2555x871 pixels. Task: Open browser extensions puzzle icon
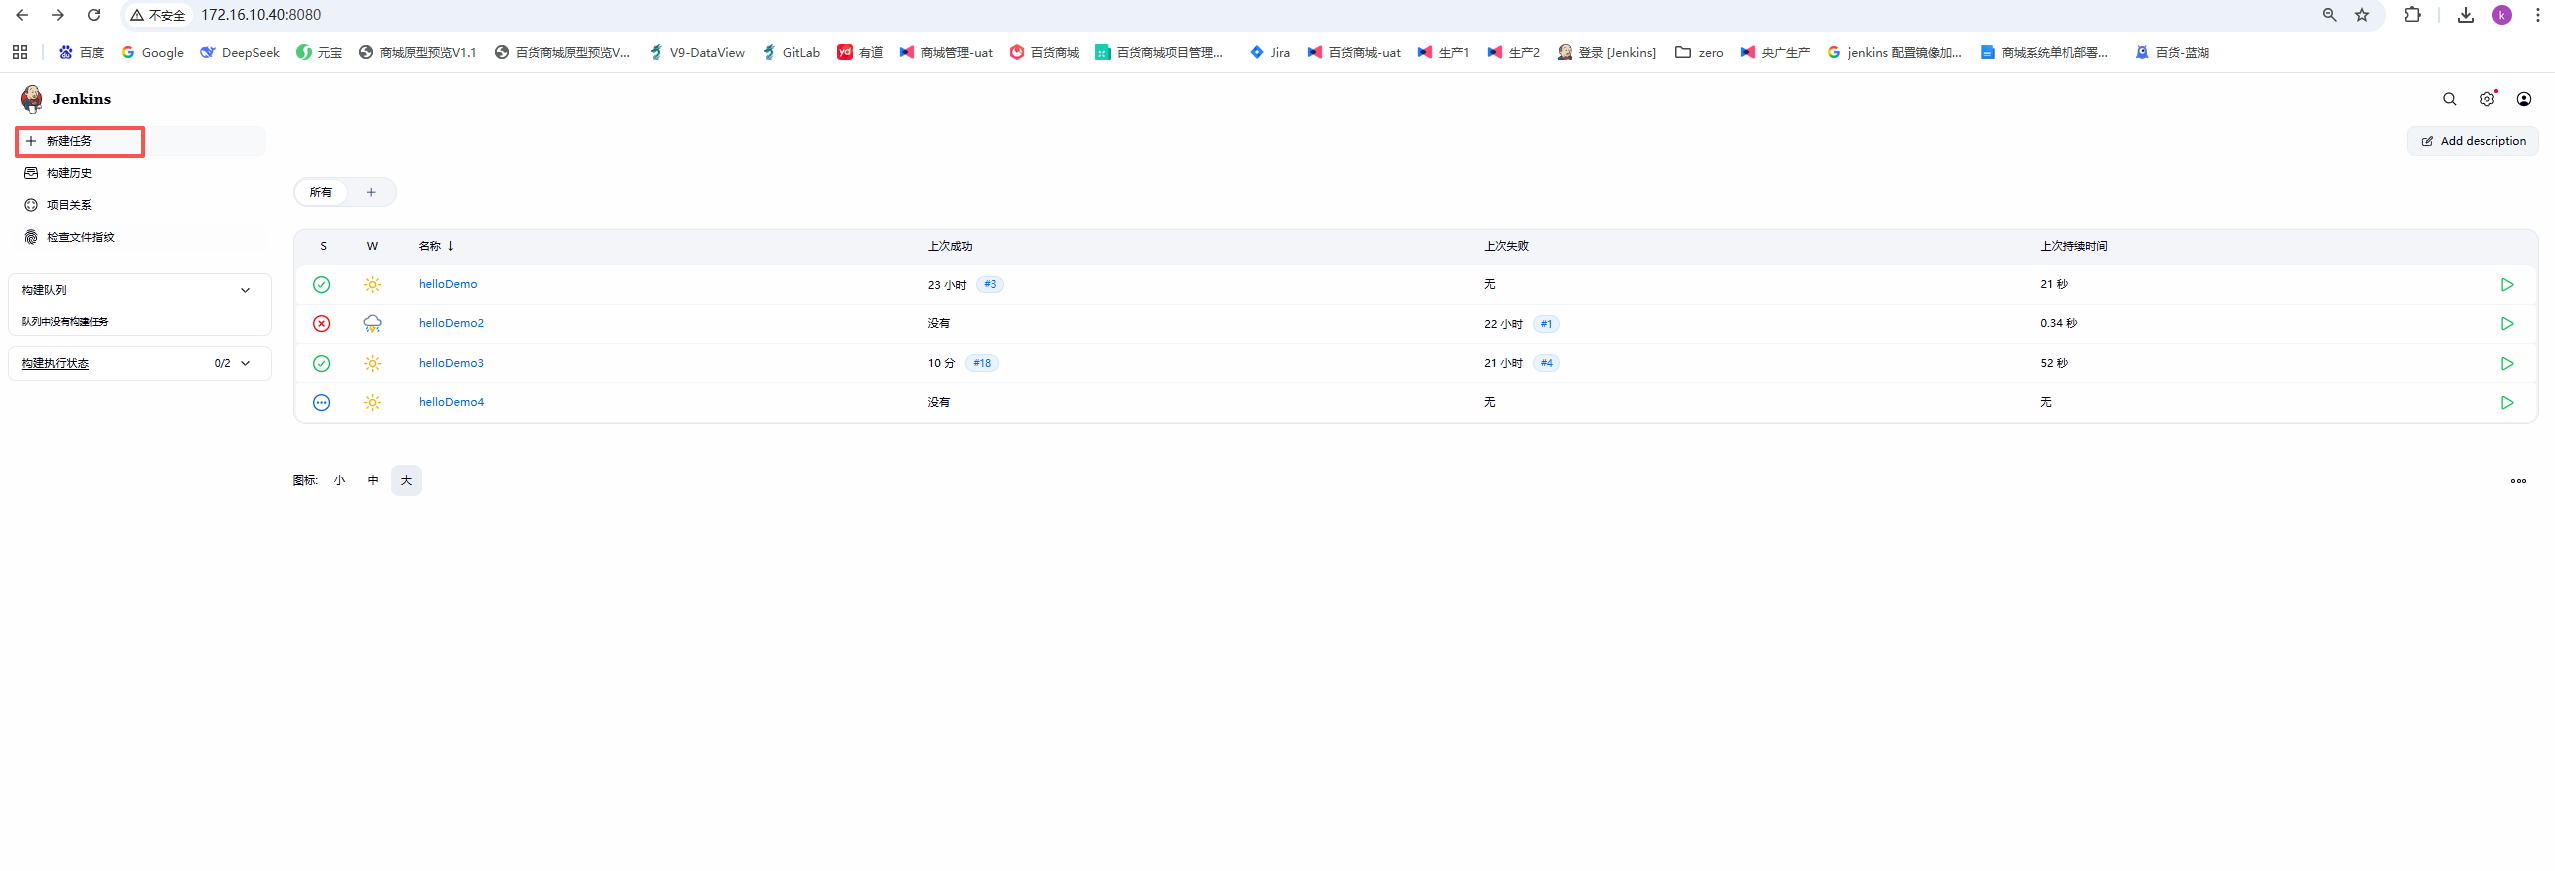pos(2413,15)
